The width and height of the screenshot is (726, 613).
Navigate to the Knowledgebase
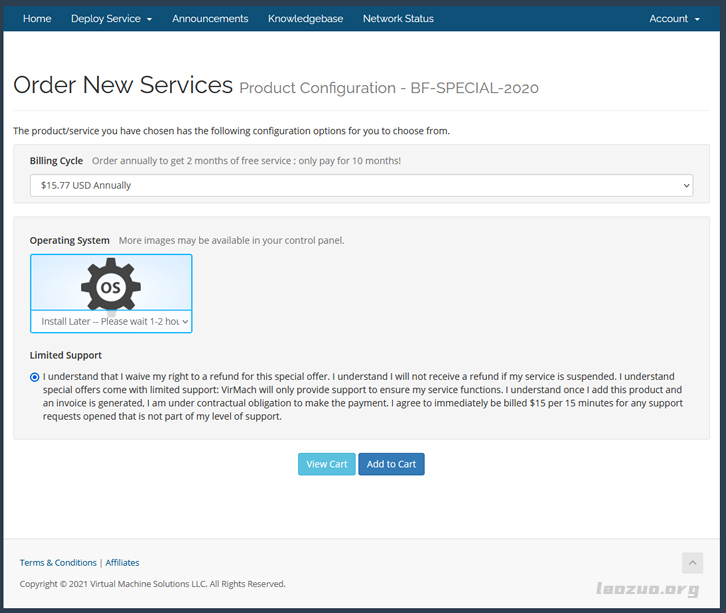(305, 18)
